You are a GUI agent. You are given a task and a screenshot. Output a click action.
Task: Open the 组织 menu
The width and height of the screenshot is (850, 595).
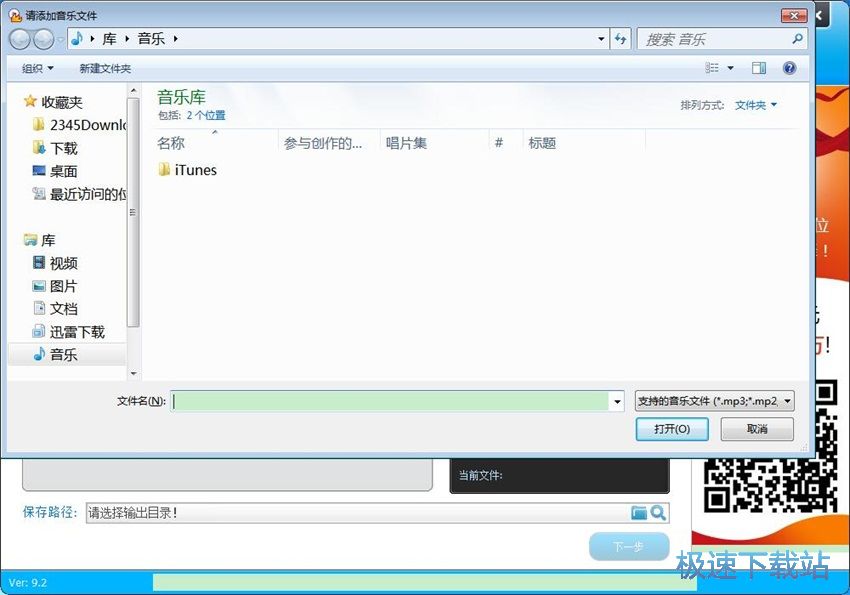(37, 68)
